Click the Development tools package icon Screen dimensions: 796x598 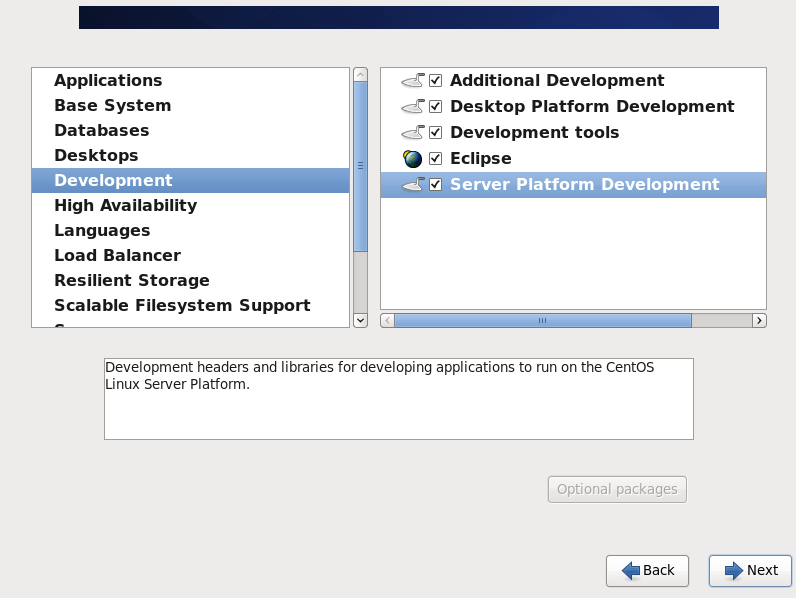pyautogui.click(x=412, y=133)
